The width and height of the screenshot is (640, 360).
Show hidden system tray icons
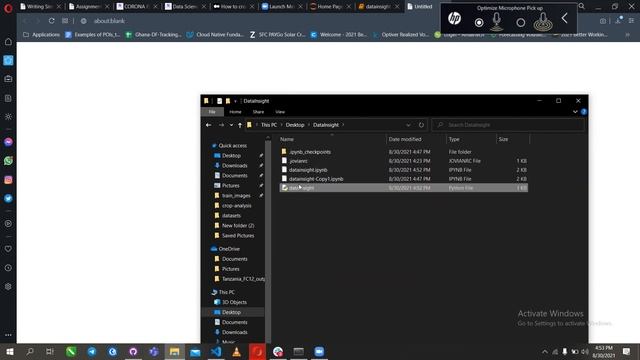click(x=544, y=351)
